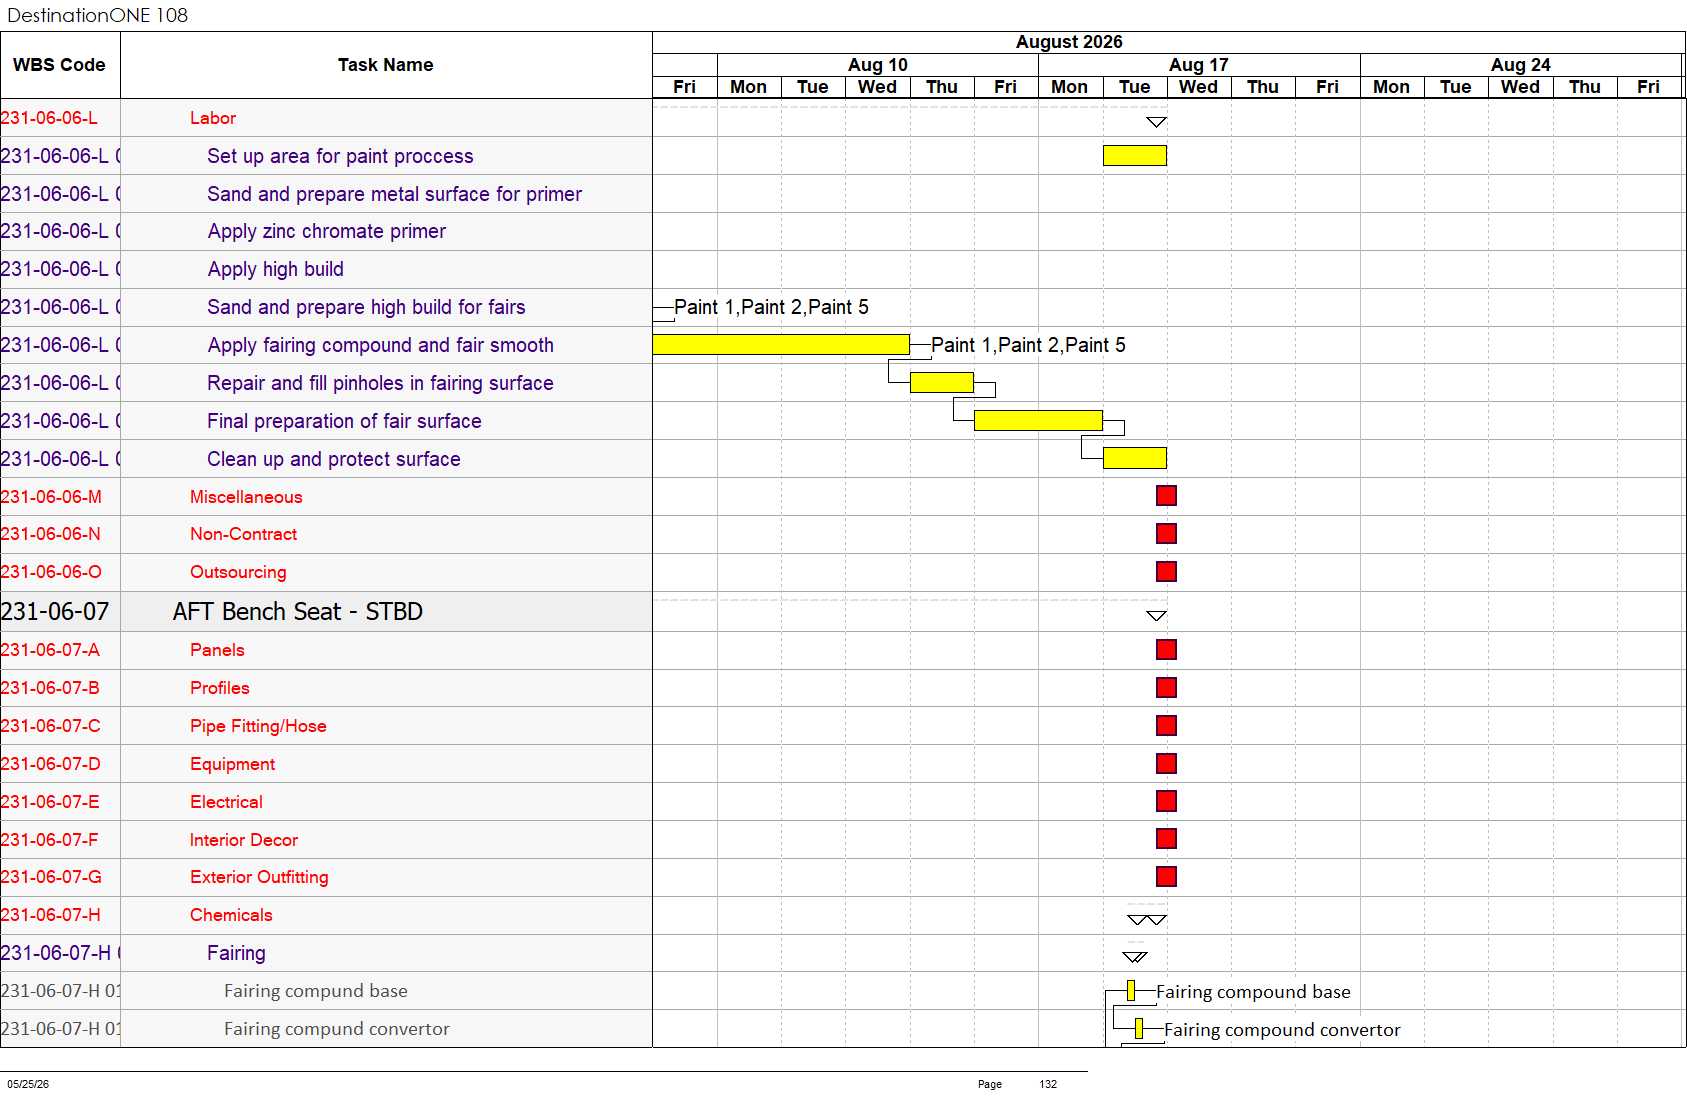Select the Exterior Outfitting task name
The width and height of the screenshot is (1687, 1097).
[259, 877]
